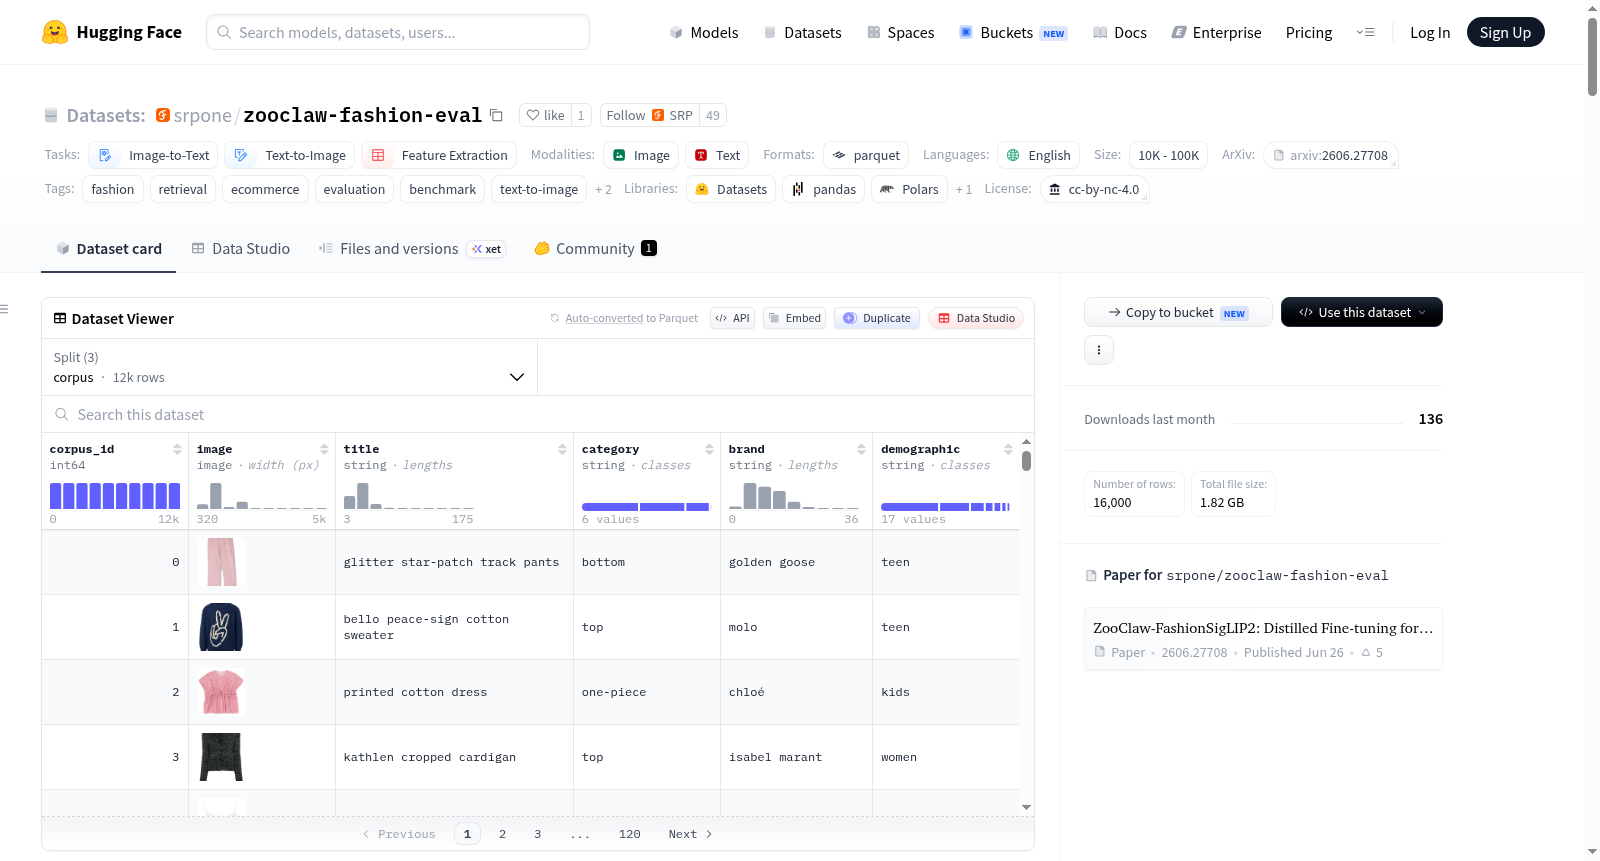The image size is (1600, 861).
Task: Click the Hugging Face logo icon
Action: tap(55, 32)
